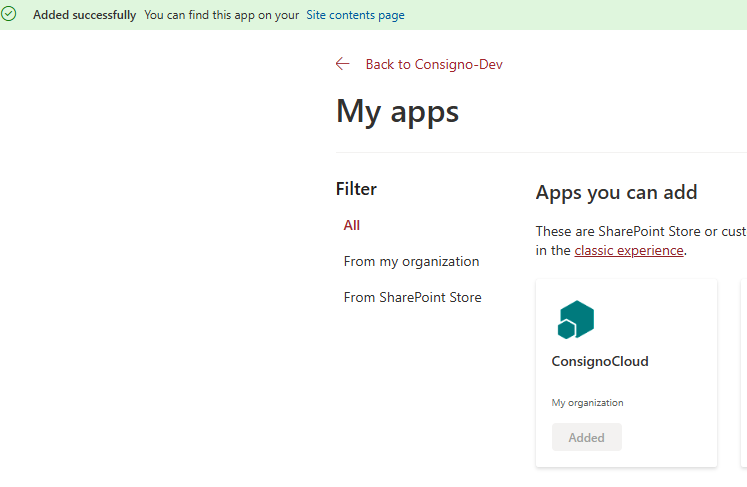Go back to Consigno-Dev
This screenshot has width=747, height=487.
pos(434,64)
